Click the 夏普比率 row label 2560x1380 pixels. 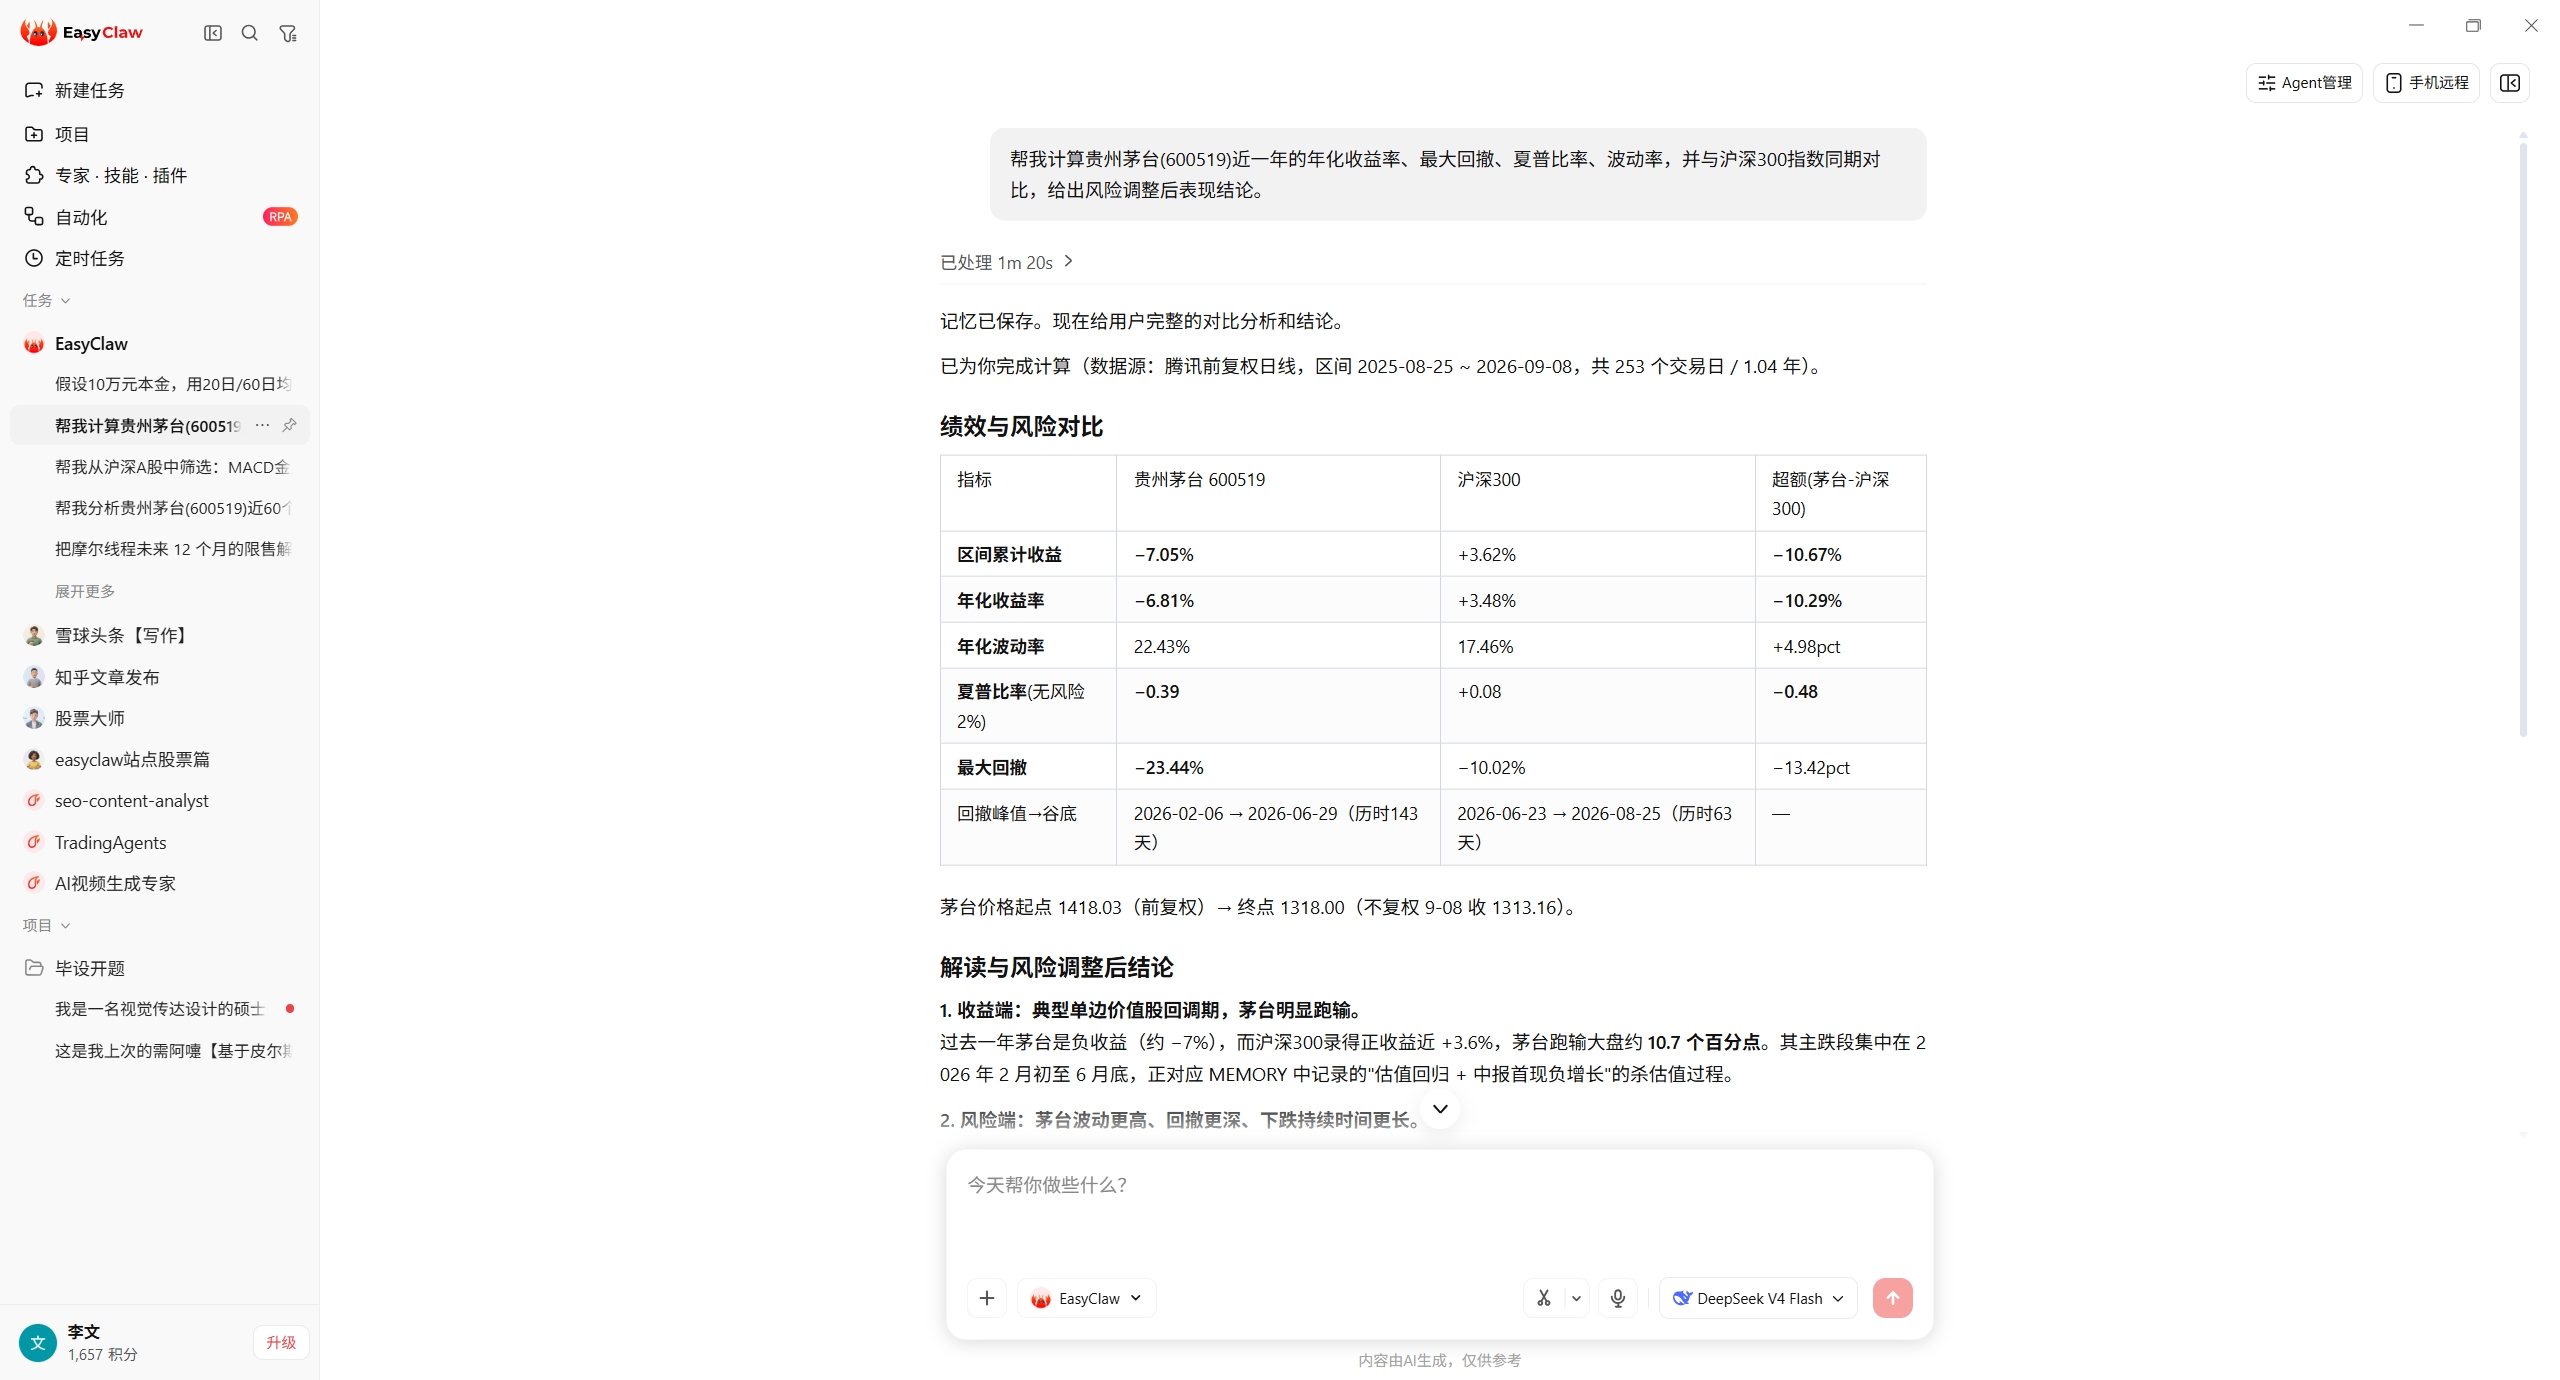[x=1021, y=706]
